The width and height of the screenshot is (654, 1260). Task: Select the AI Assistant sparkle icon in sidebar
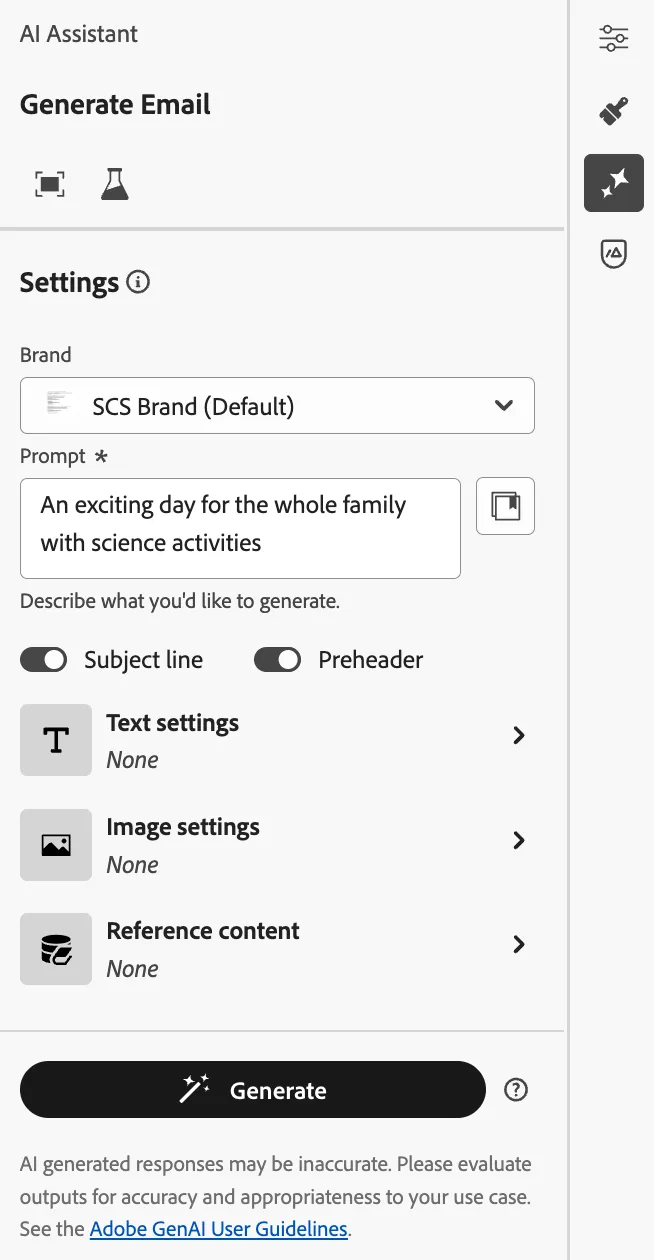[x=613, y=183]
